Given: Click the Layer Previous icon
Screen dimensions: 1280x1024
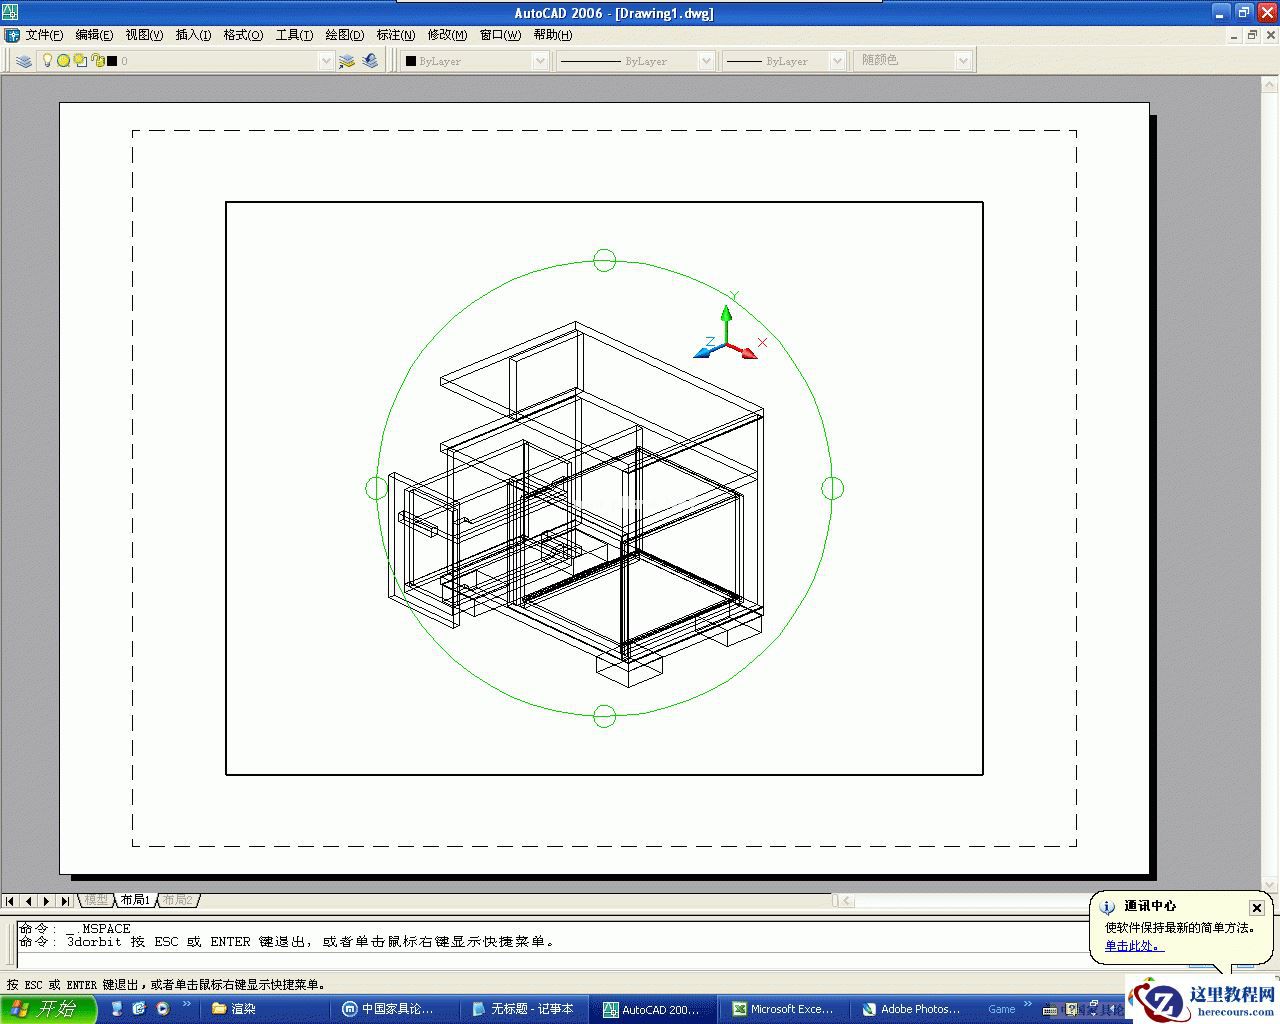Looking at the screenshot, I should 370,61.
